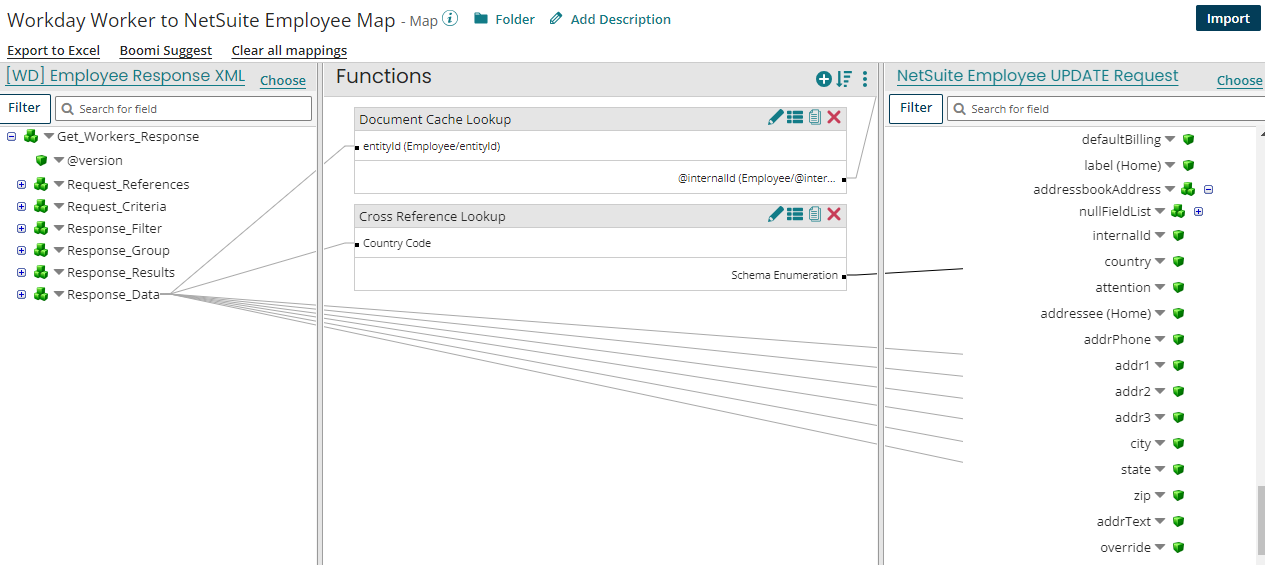Open dropdown arrow for zip field
Viewport: 1265px width, 565px height.
pyautogui.click(x=1160, y=495)
